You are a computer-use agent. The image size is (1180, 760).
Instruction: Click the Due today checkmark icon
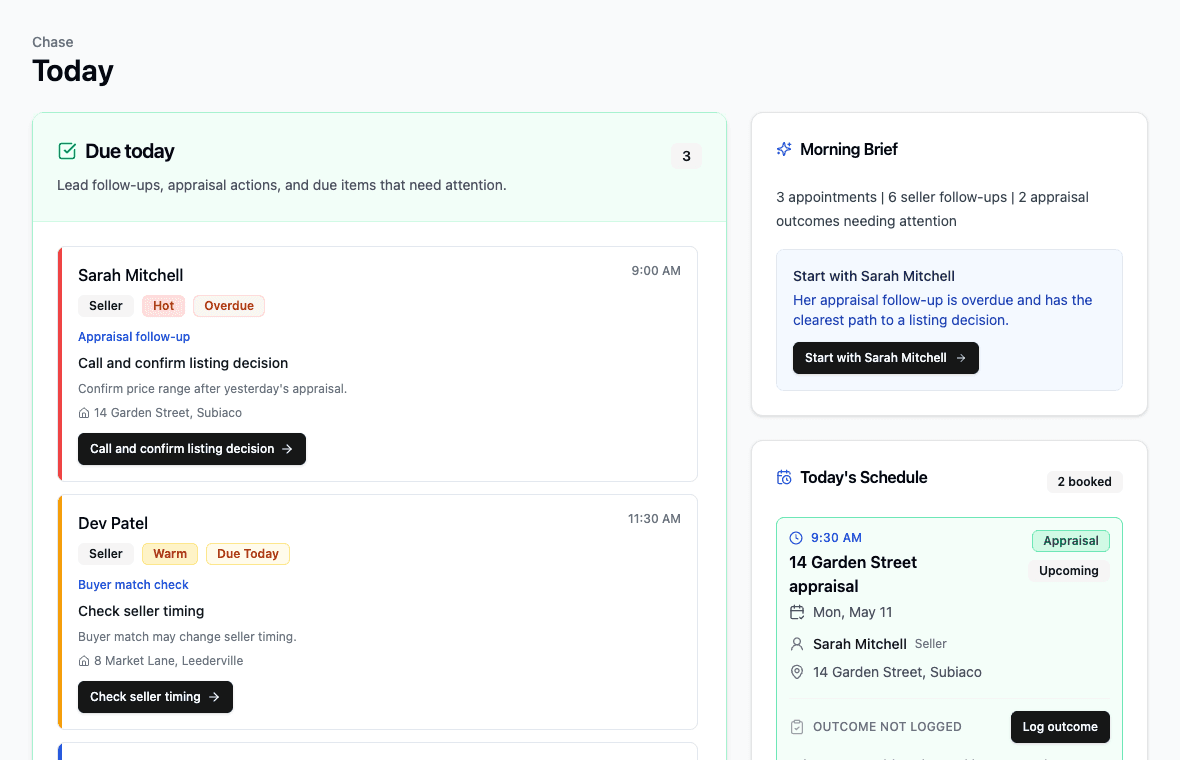click(x=67, y=151)
